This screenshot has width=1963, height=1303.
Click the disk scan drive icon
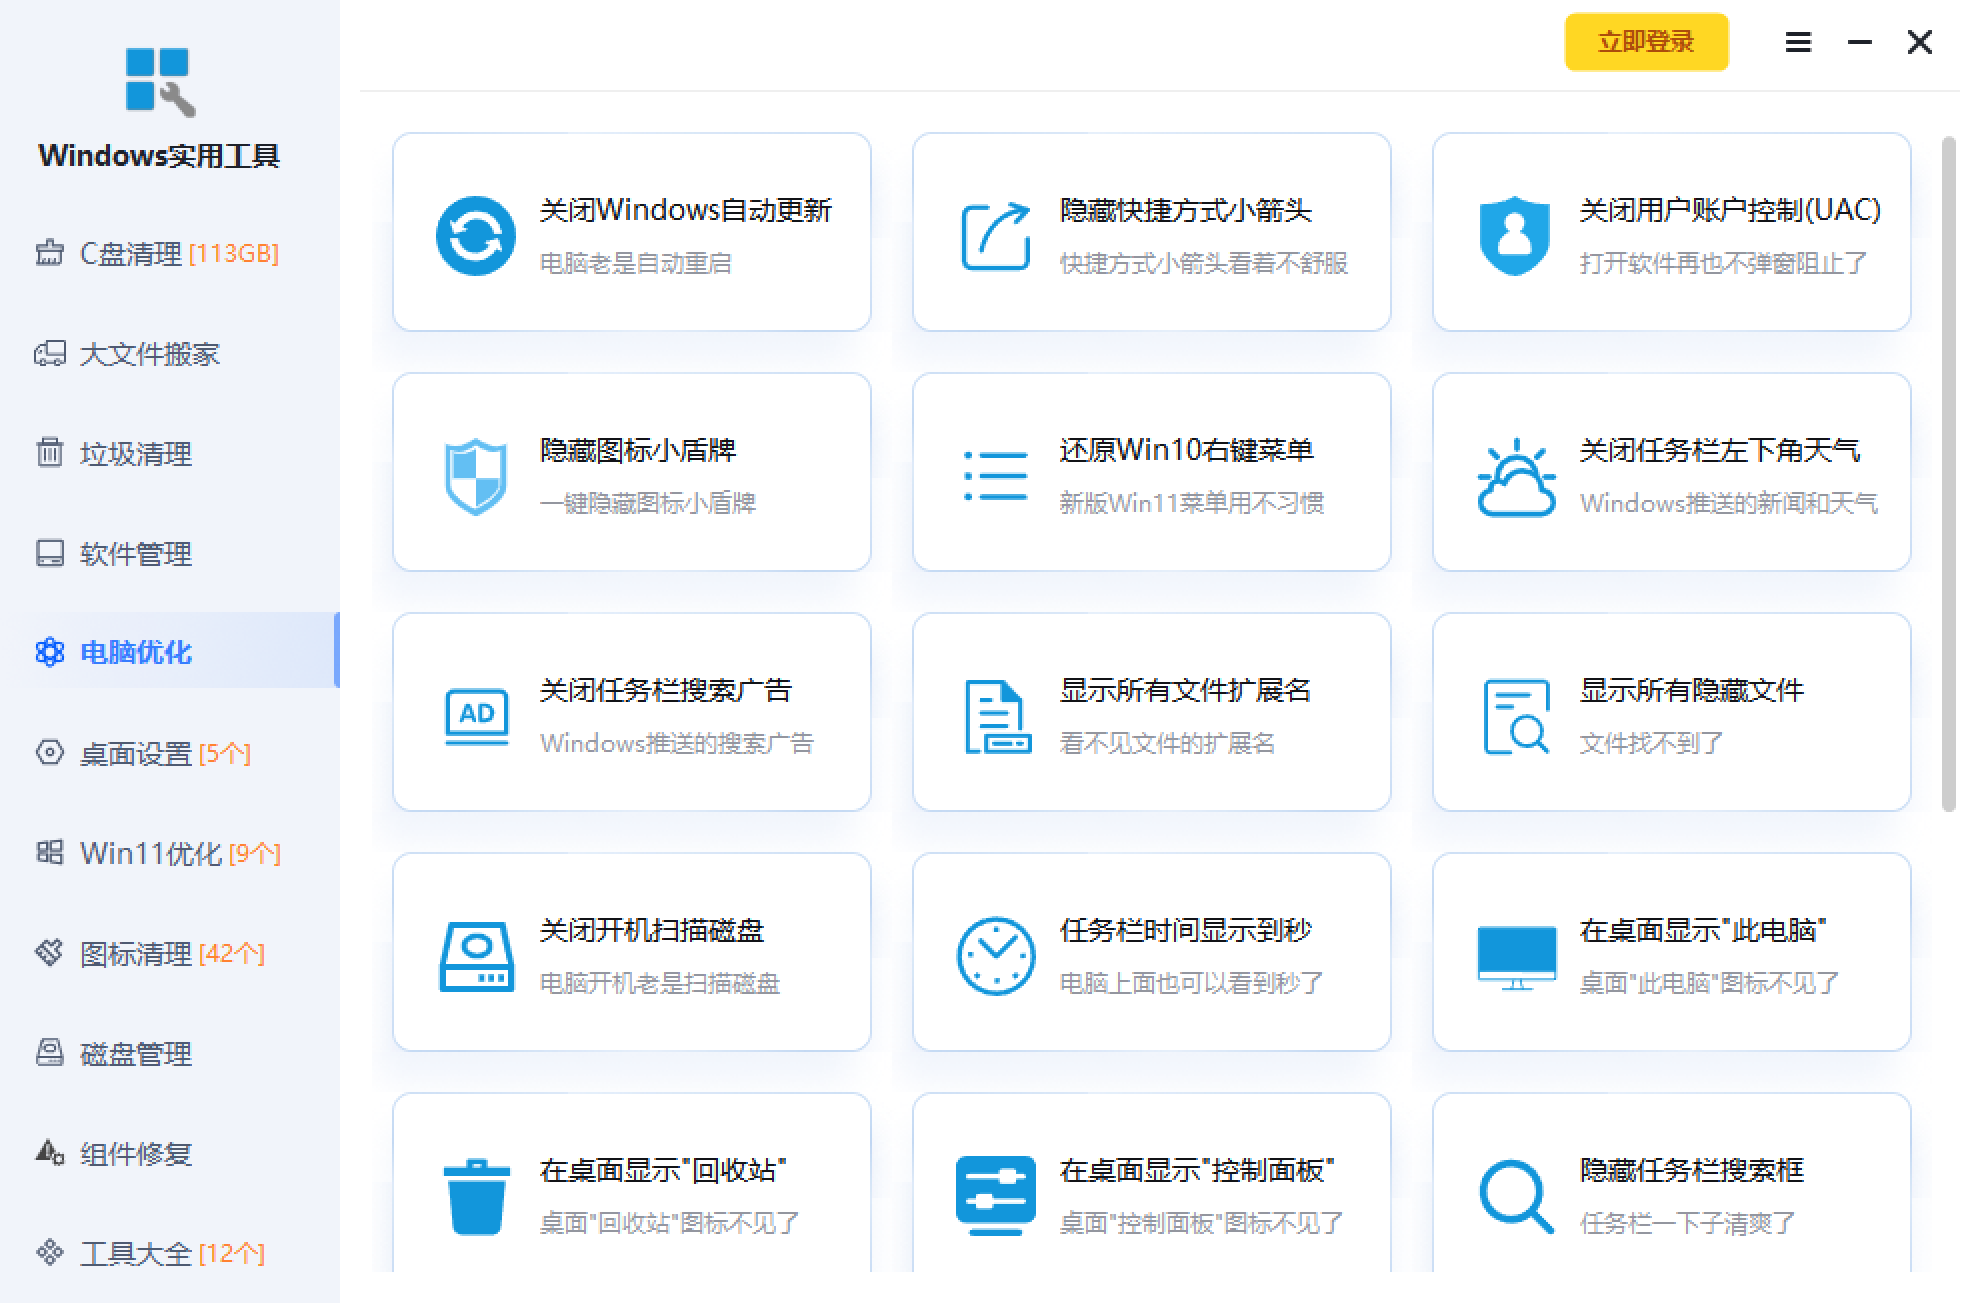[x=476, y=956]
